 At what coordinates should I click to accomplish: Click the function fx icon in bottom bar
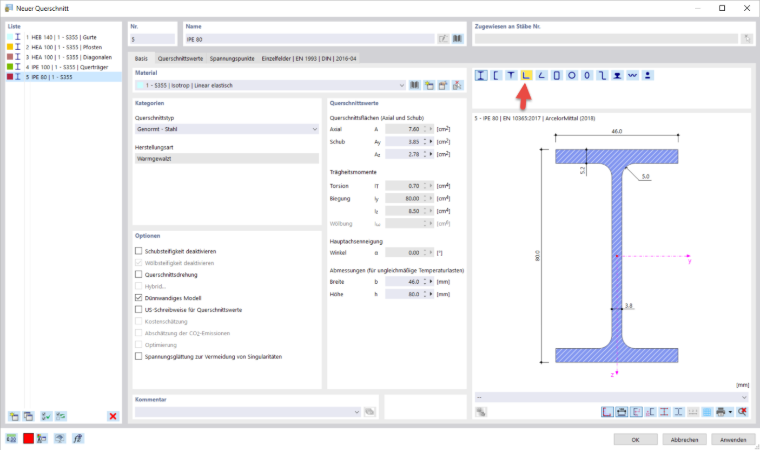pos(78,438)
